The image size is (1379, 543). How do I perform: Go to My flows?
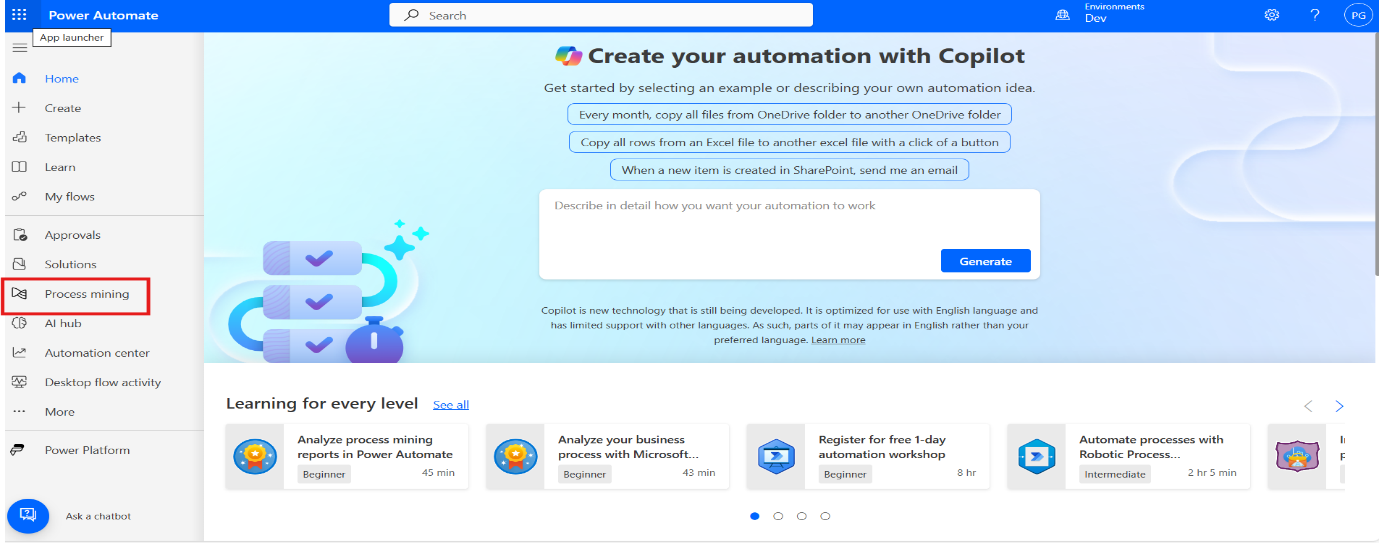tap(69, 197)
